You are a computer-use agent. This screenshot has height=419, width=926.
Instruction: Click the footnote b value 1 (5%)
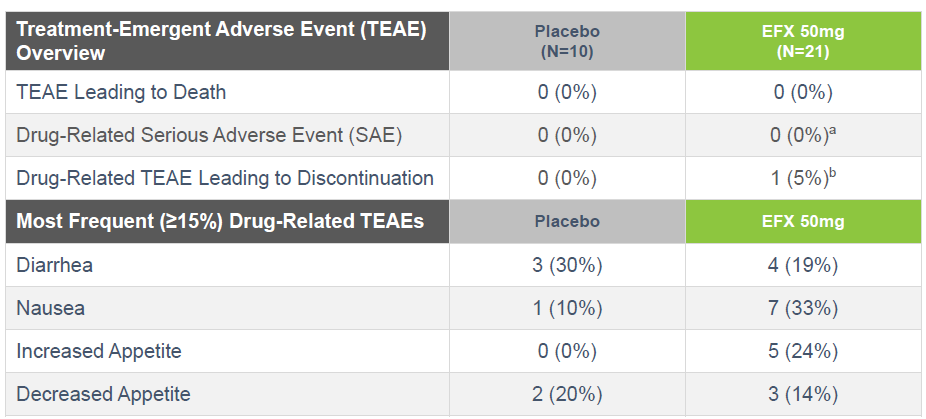pyautogui.click(x=803, y=178)
